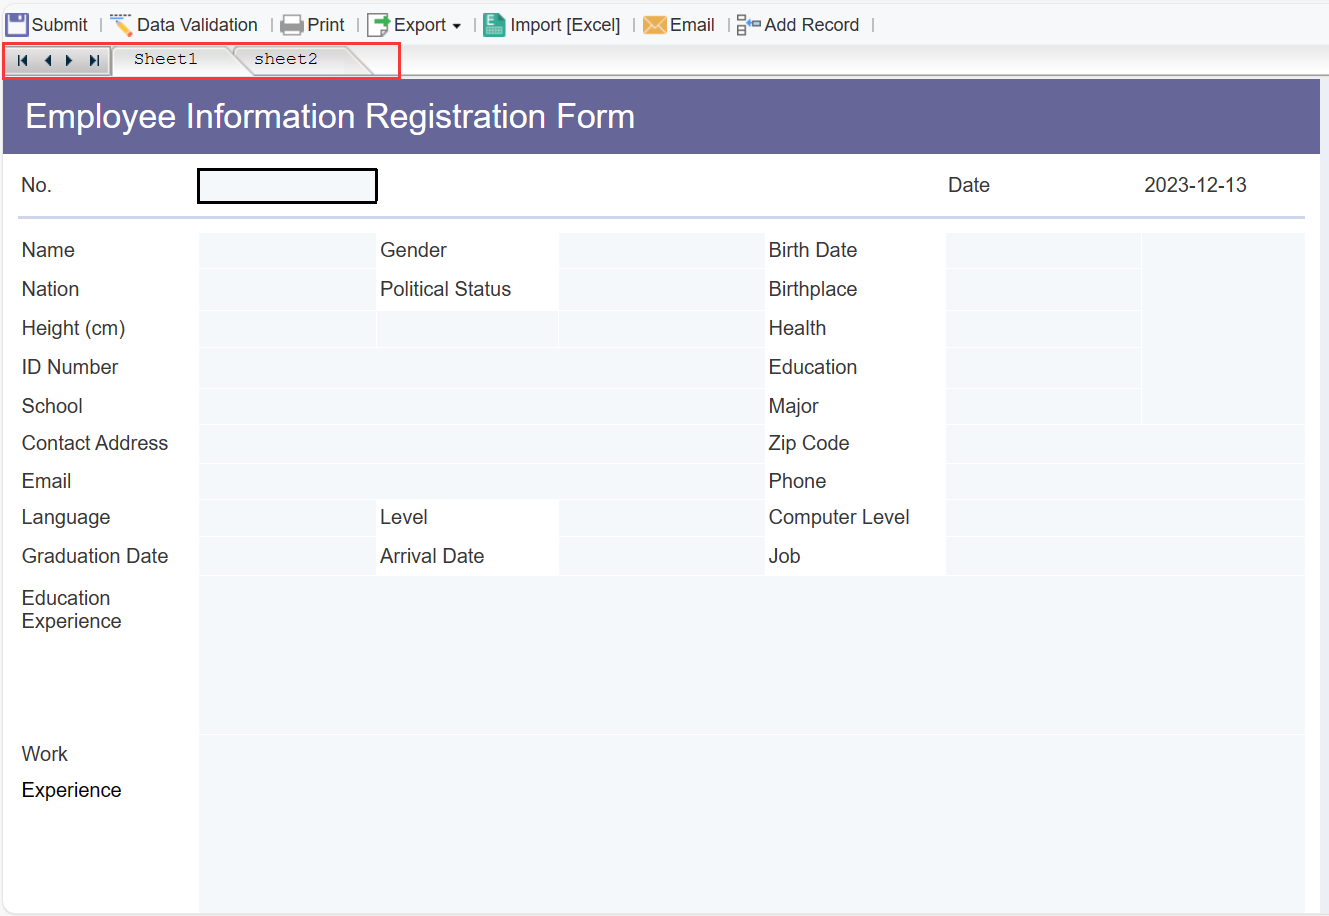Viewport: 1329px width, 916px height.
Task: Click the green Export icon
Action: coord(377,24)
